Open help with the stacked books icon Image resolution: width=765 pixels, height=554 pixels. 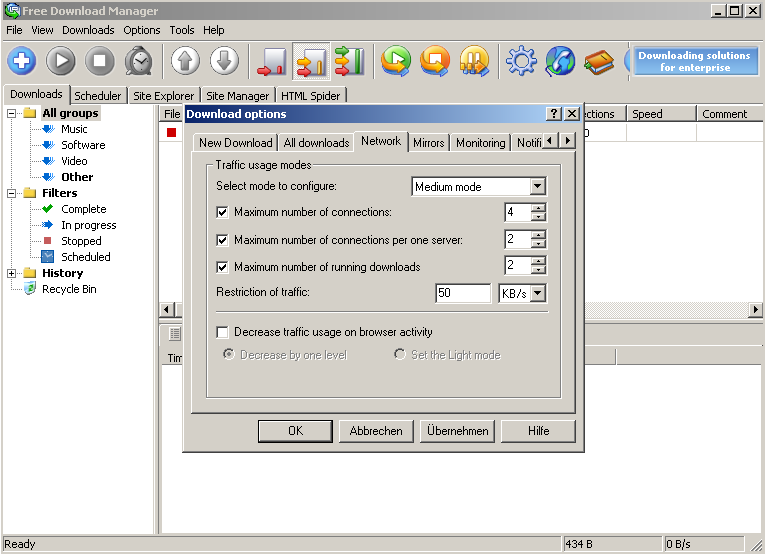pyautogui.click(x=599, y=62)
